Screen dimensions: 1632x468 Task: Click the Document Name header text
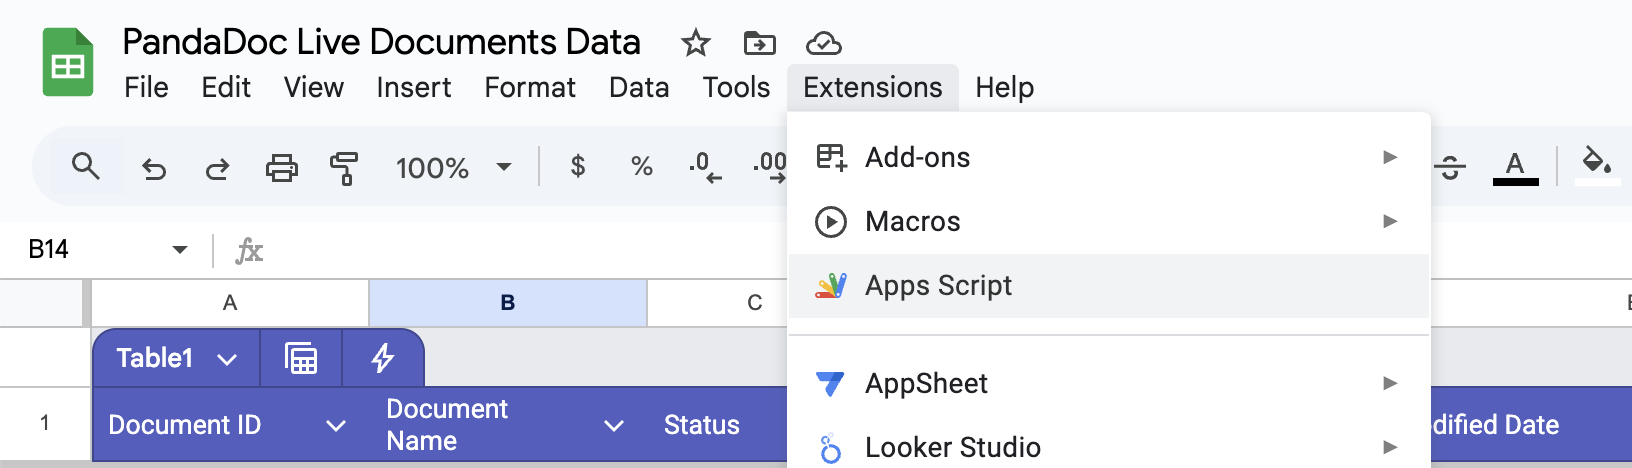click(x=447, y=425)
